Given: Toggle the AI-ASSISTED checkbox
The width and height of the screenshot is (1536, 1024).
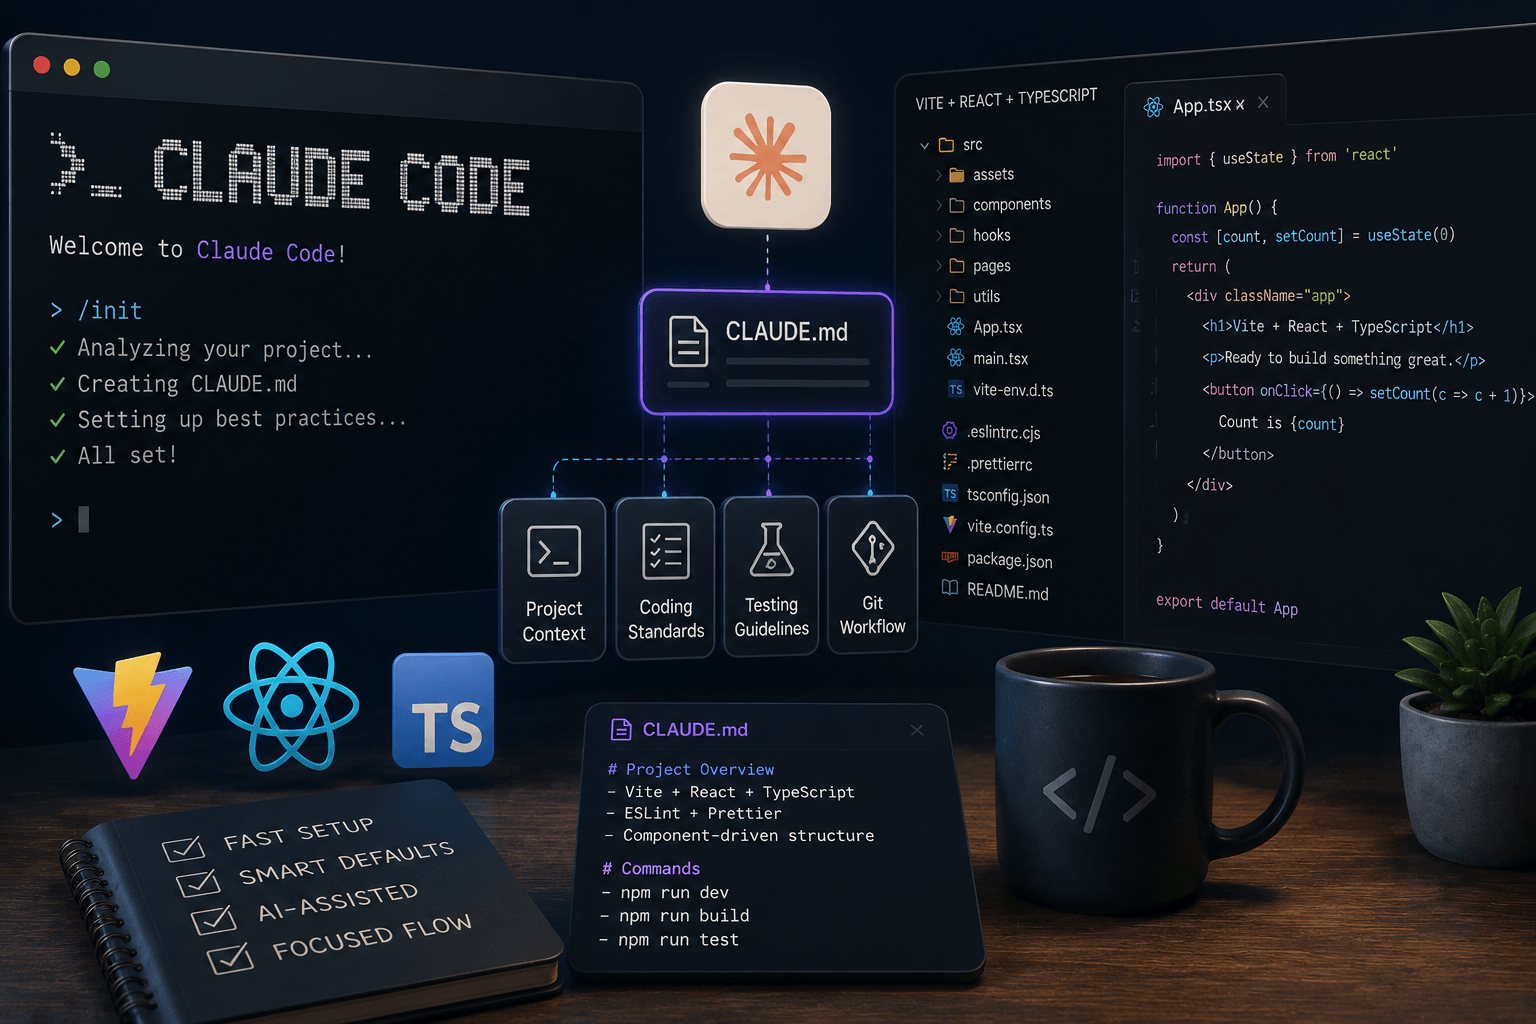Looking at the screenshot, I should click(x=214, y=918).
